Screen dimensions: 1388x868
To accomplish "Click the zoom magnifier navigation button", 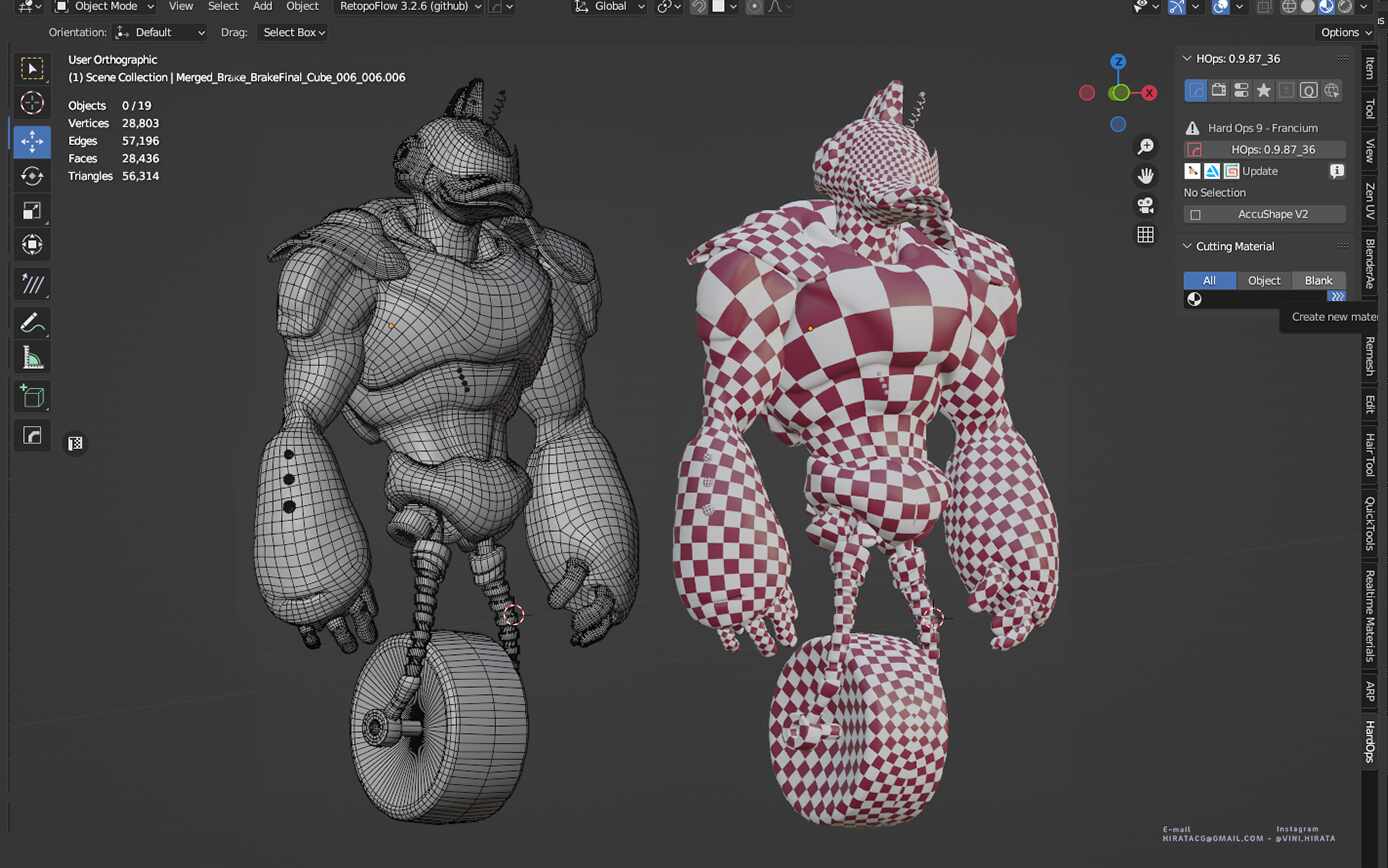I will [1146, 147].
